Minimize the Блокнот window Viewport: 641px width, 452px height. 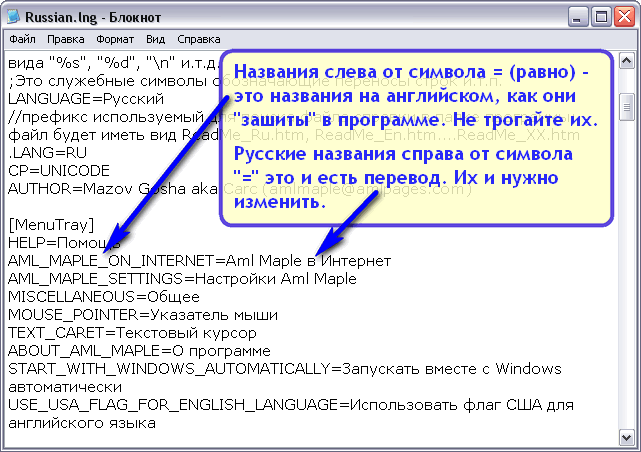[x=578, y=17]
